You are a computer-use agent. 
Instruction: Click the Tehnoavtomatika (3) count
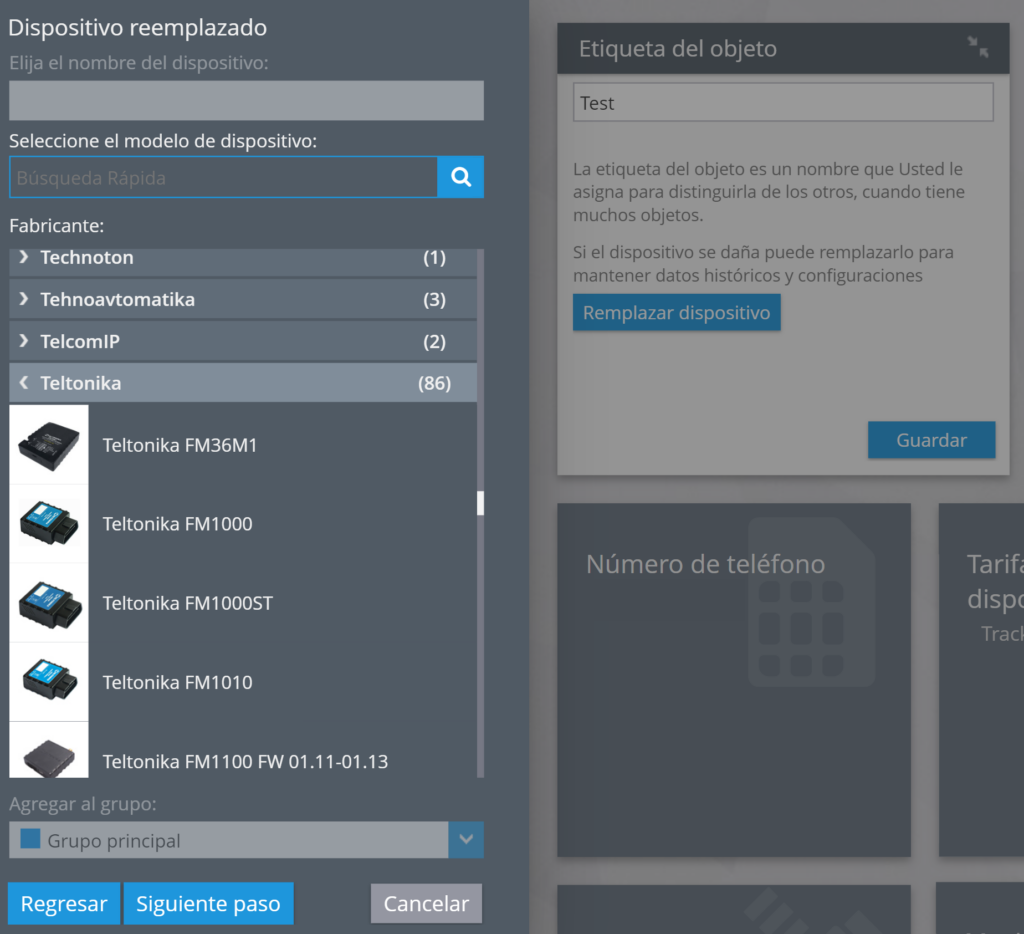(434, 300)
